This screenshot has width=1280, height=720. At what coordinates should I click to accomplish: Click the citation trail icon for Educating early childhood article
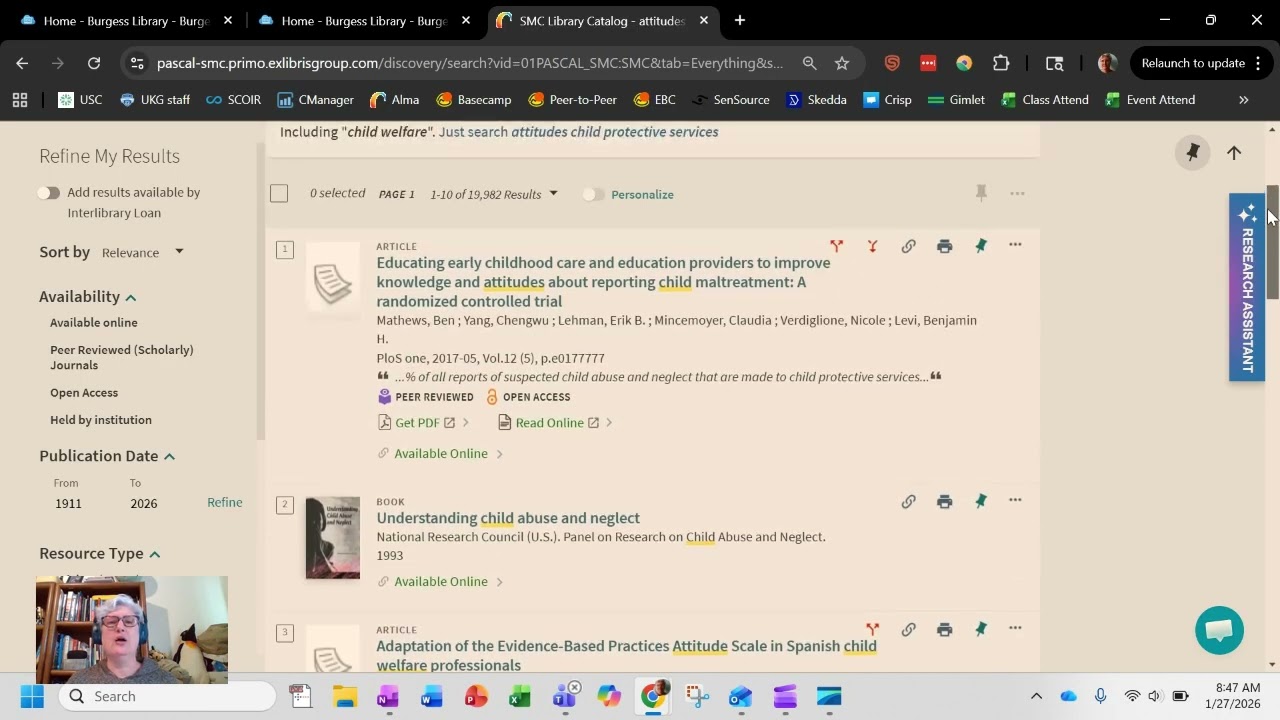837,246
